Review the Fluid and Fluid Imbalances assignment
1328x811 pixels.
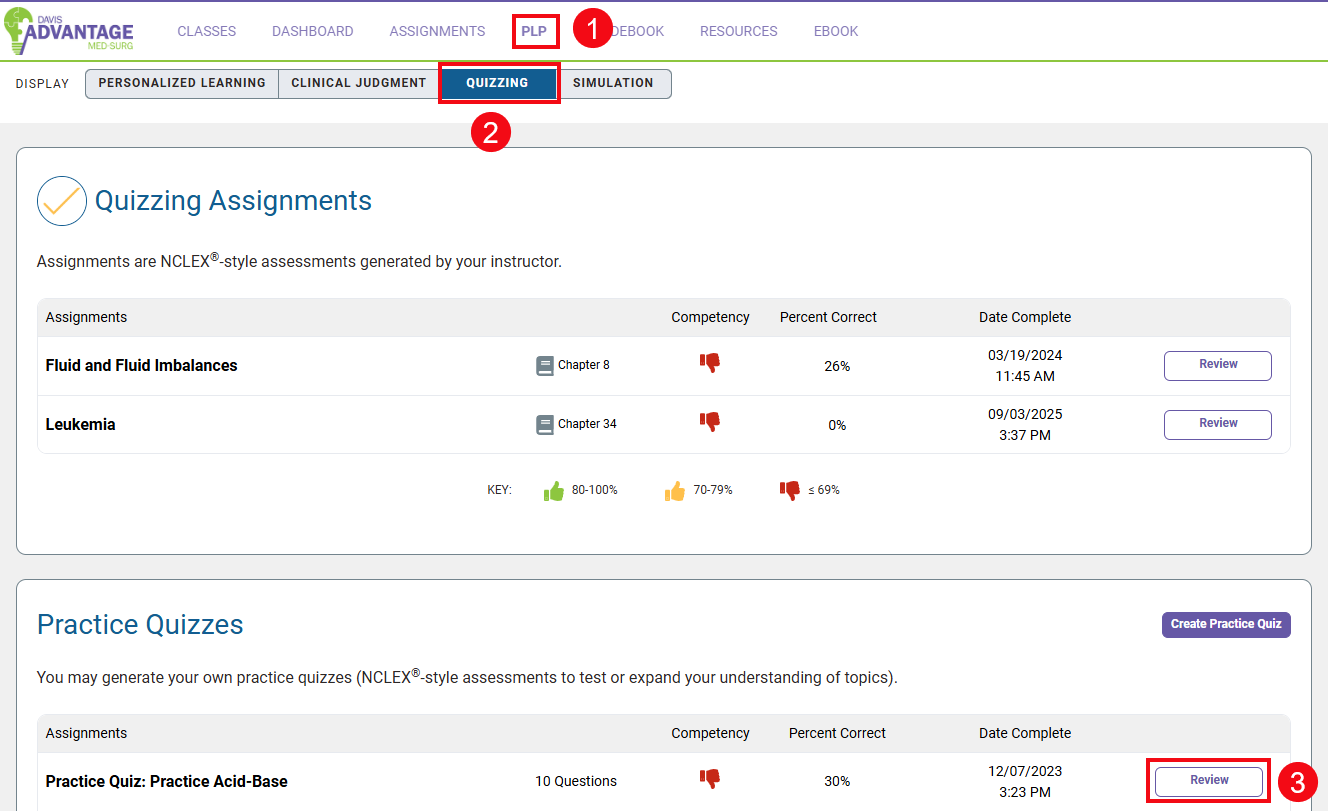point(1217,365)
